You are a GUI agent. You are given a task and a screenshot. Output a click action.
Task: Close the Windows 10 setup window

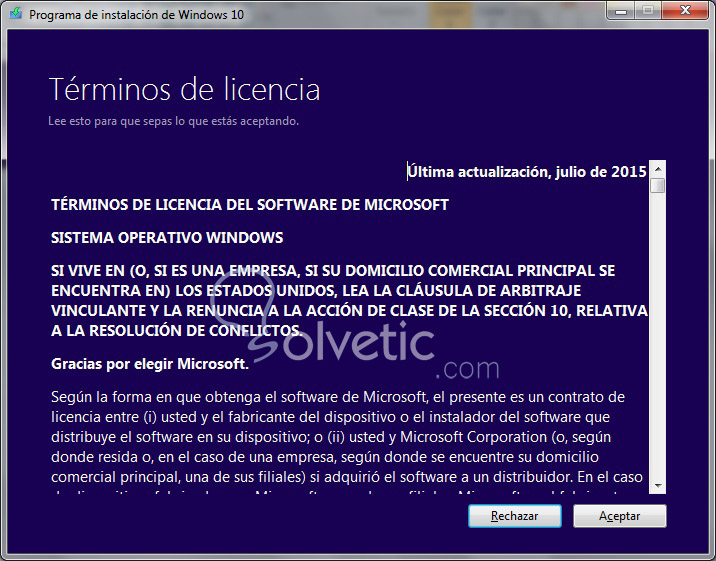685,11
